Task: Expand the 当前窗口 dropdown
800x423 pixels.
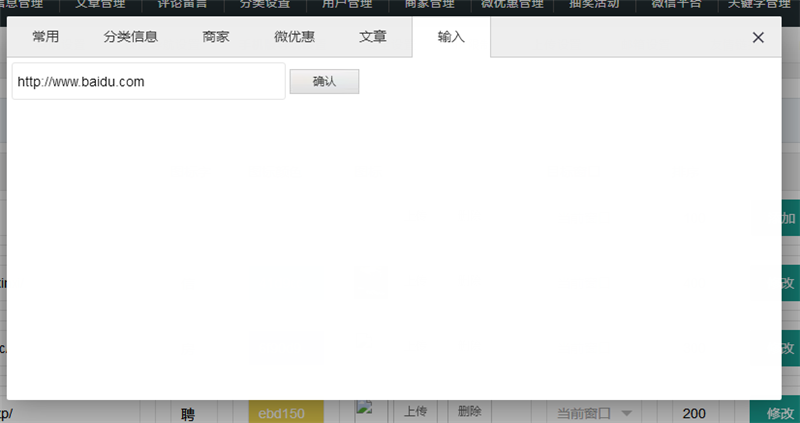Action: 595,413
